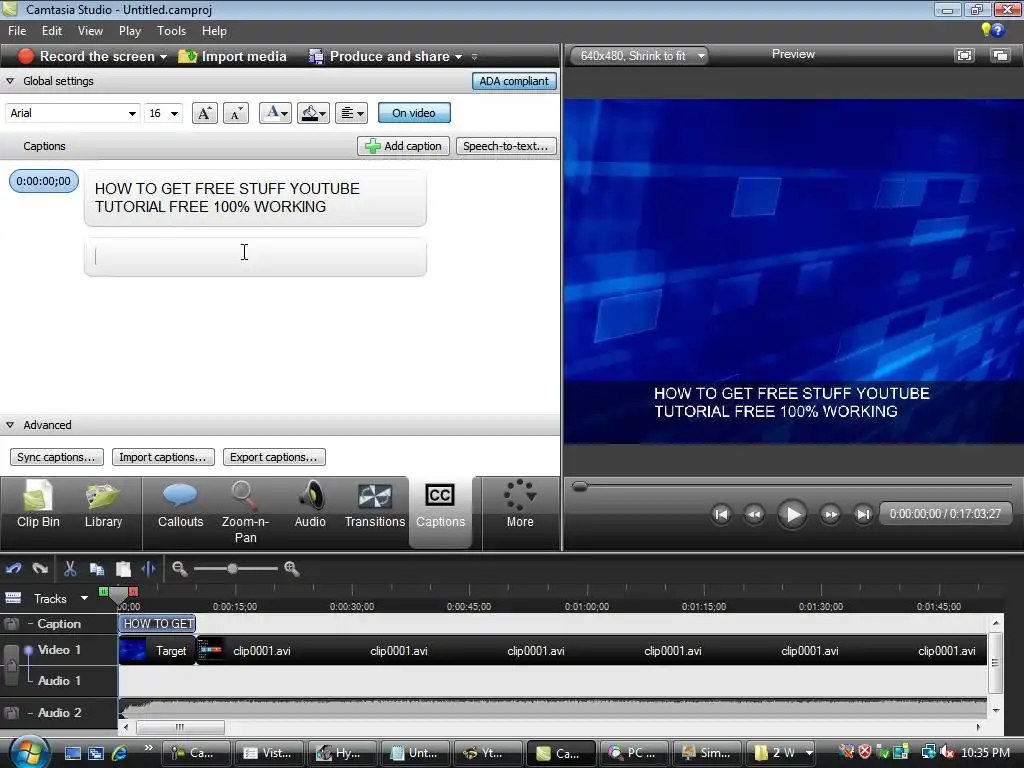Click the Paste clipboard icon
The height and width of the screenshot is (768, 1024).
(123, 569)
